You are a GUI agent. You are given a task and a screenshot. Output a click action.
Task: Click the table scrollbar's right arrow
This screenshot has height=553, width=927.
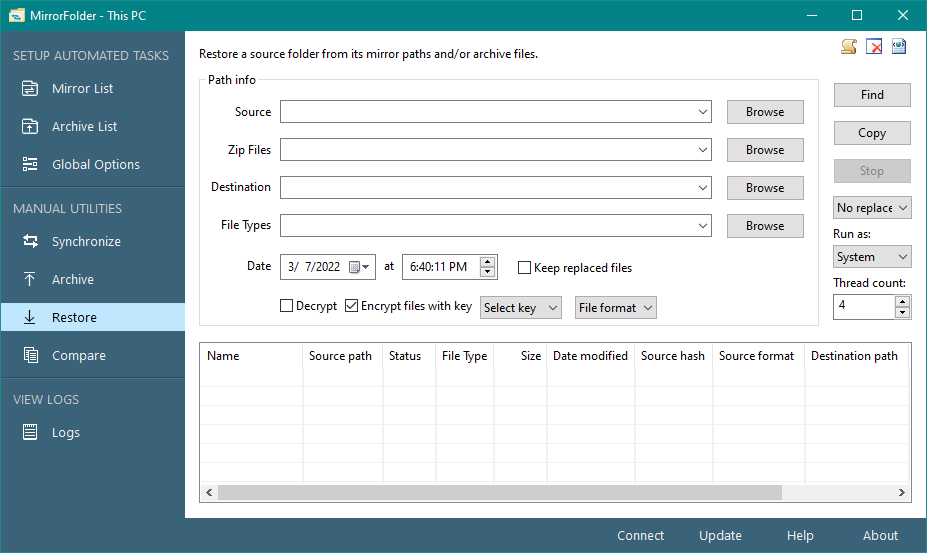[902, 492]
